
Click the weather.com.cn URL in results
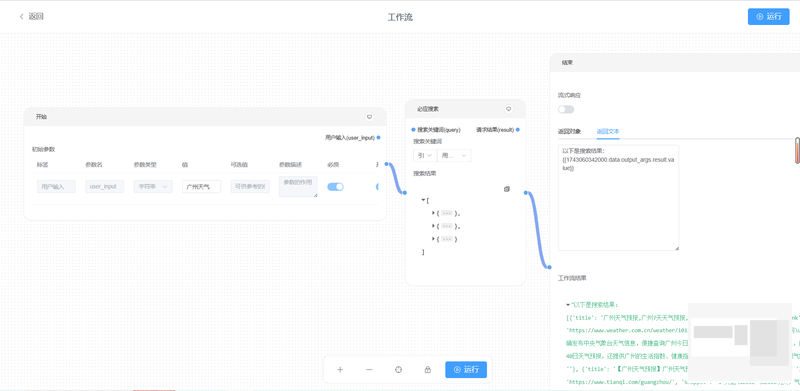[627, 331]
